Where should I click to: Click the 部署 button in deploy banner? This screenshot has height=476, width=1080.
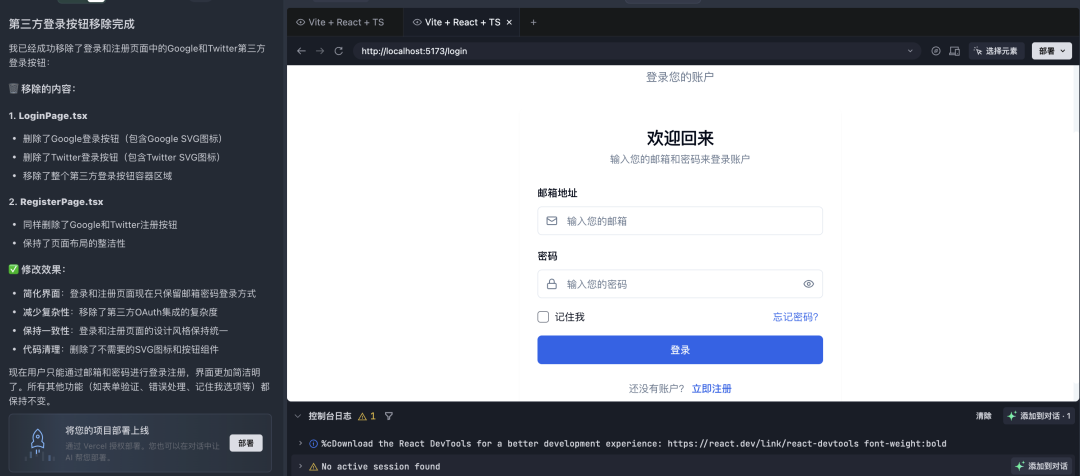[x=246, y=443]
